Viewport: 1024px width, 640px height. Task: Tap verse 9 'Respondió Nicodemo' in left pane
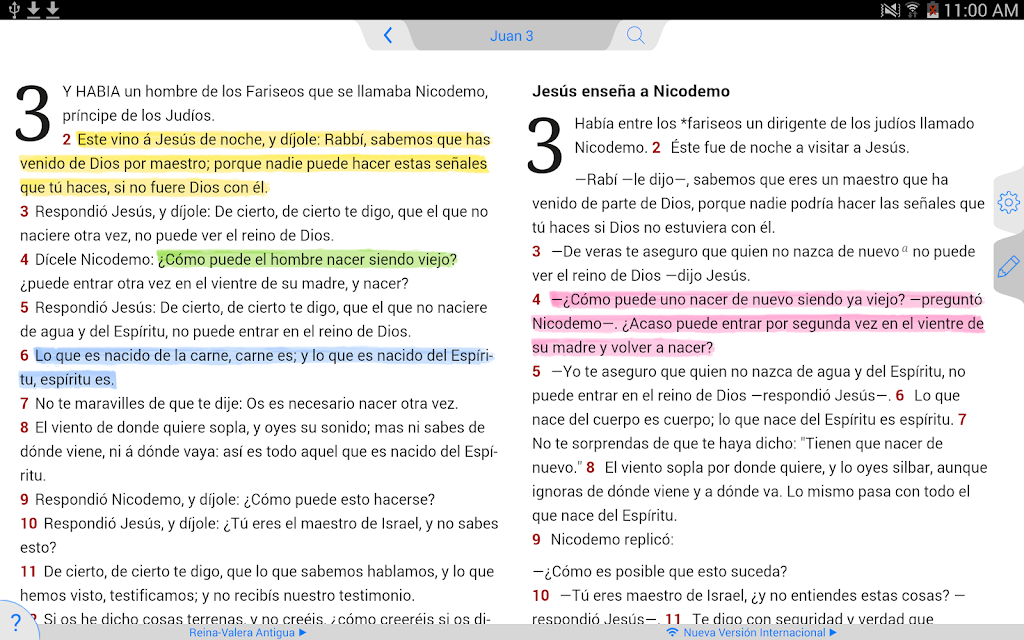[x=234, y=500]
